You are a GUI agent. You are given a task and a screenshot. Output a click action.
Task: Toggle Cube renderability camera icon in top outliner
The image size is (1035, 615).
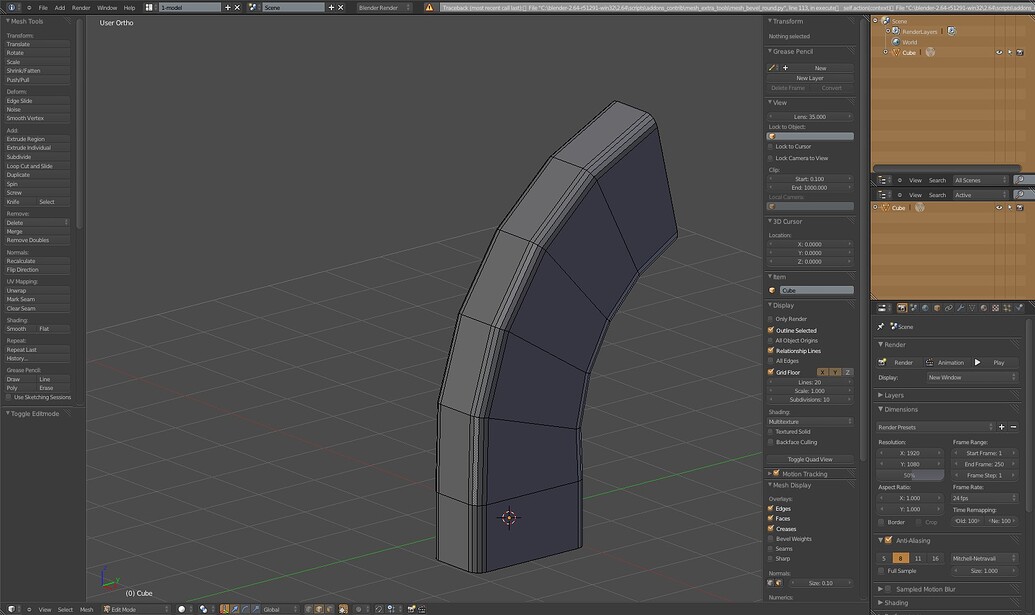(1019, 53)
